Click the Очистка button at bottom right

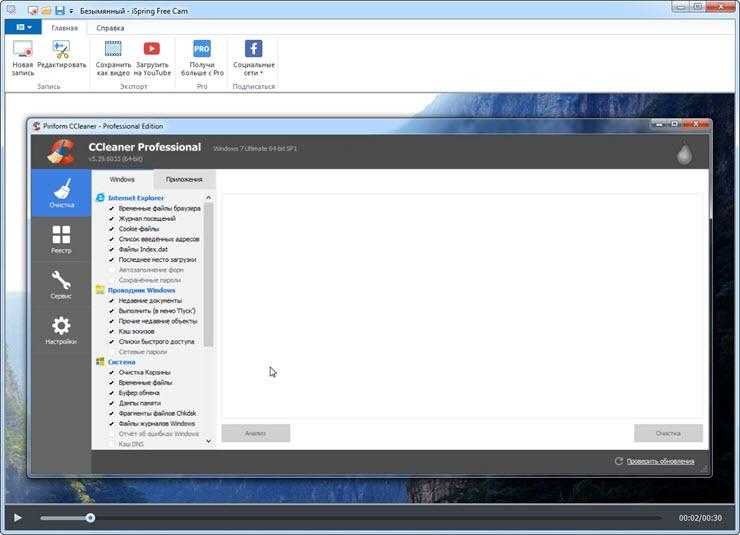[x=668, y=433]
